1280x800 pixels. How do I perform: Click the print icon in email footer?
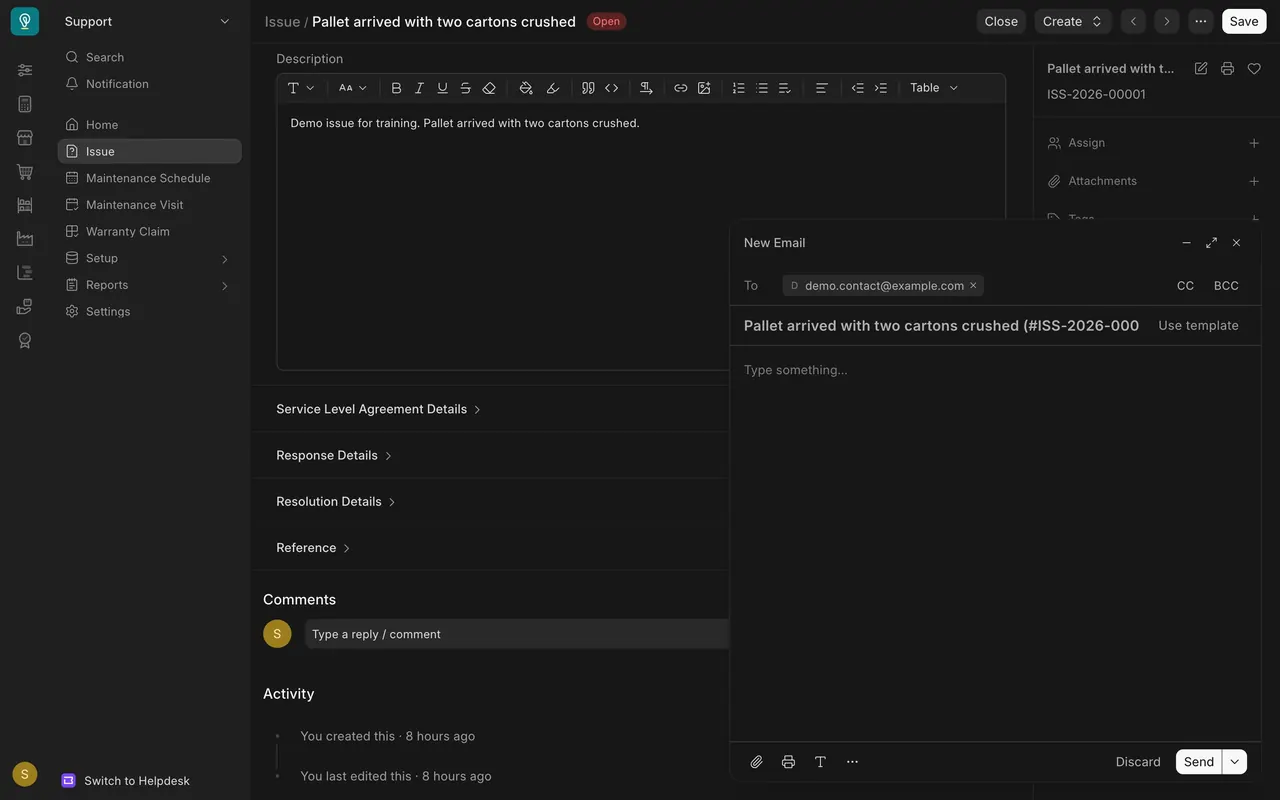coord(789,762)
